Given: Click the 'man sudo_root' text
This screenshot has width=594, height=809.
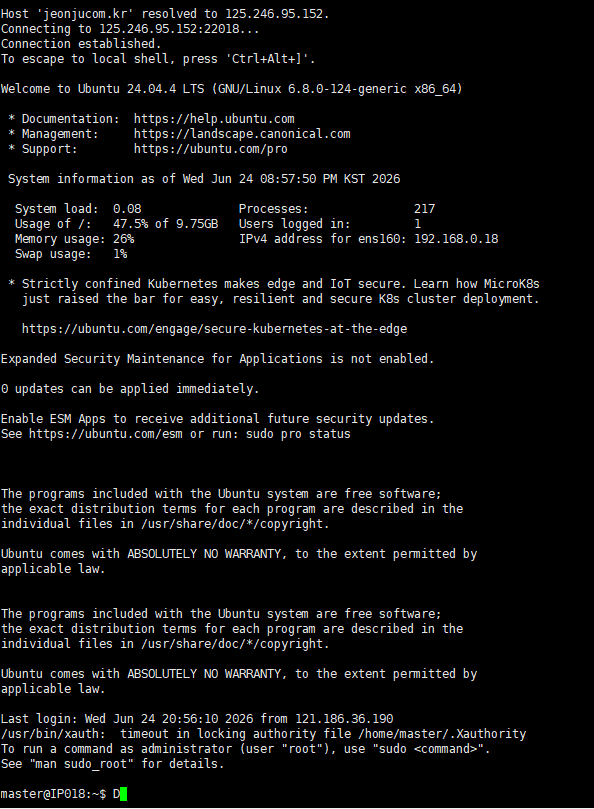Looking at the screenshot, I should point(85,764).
